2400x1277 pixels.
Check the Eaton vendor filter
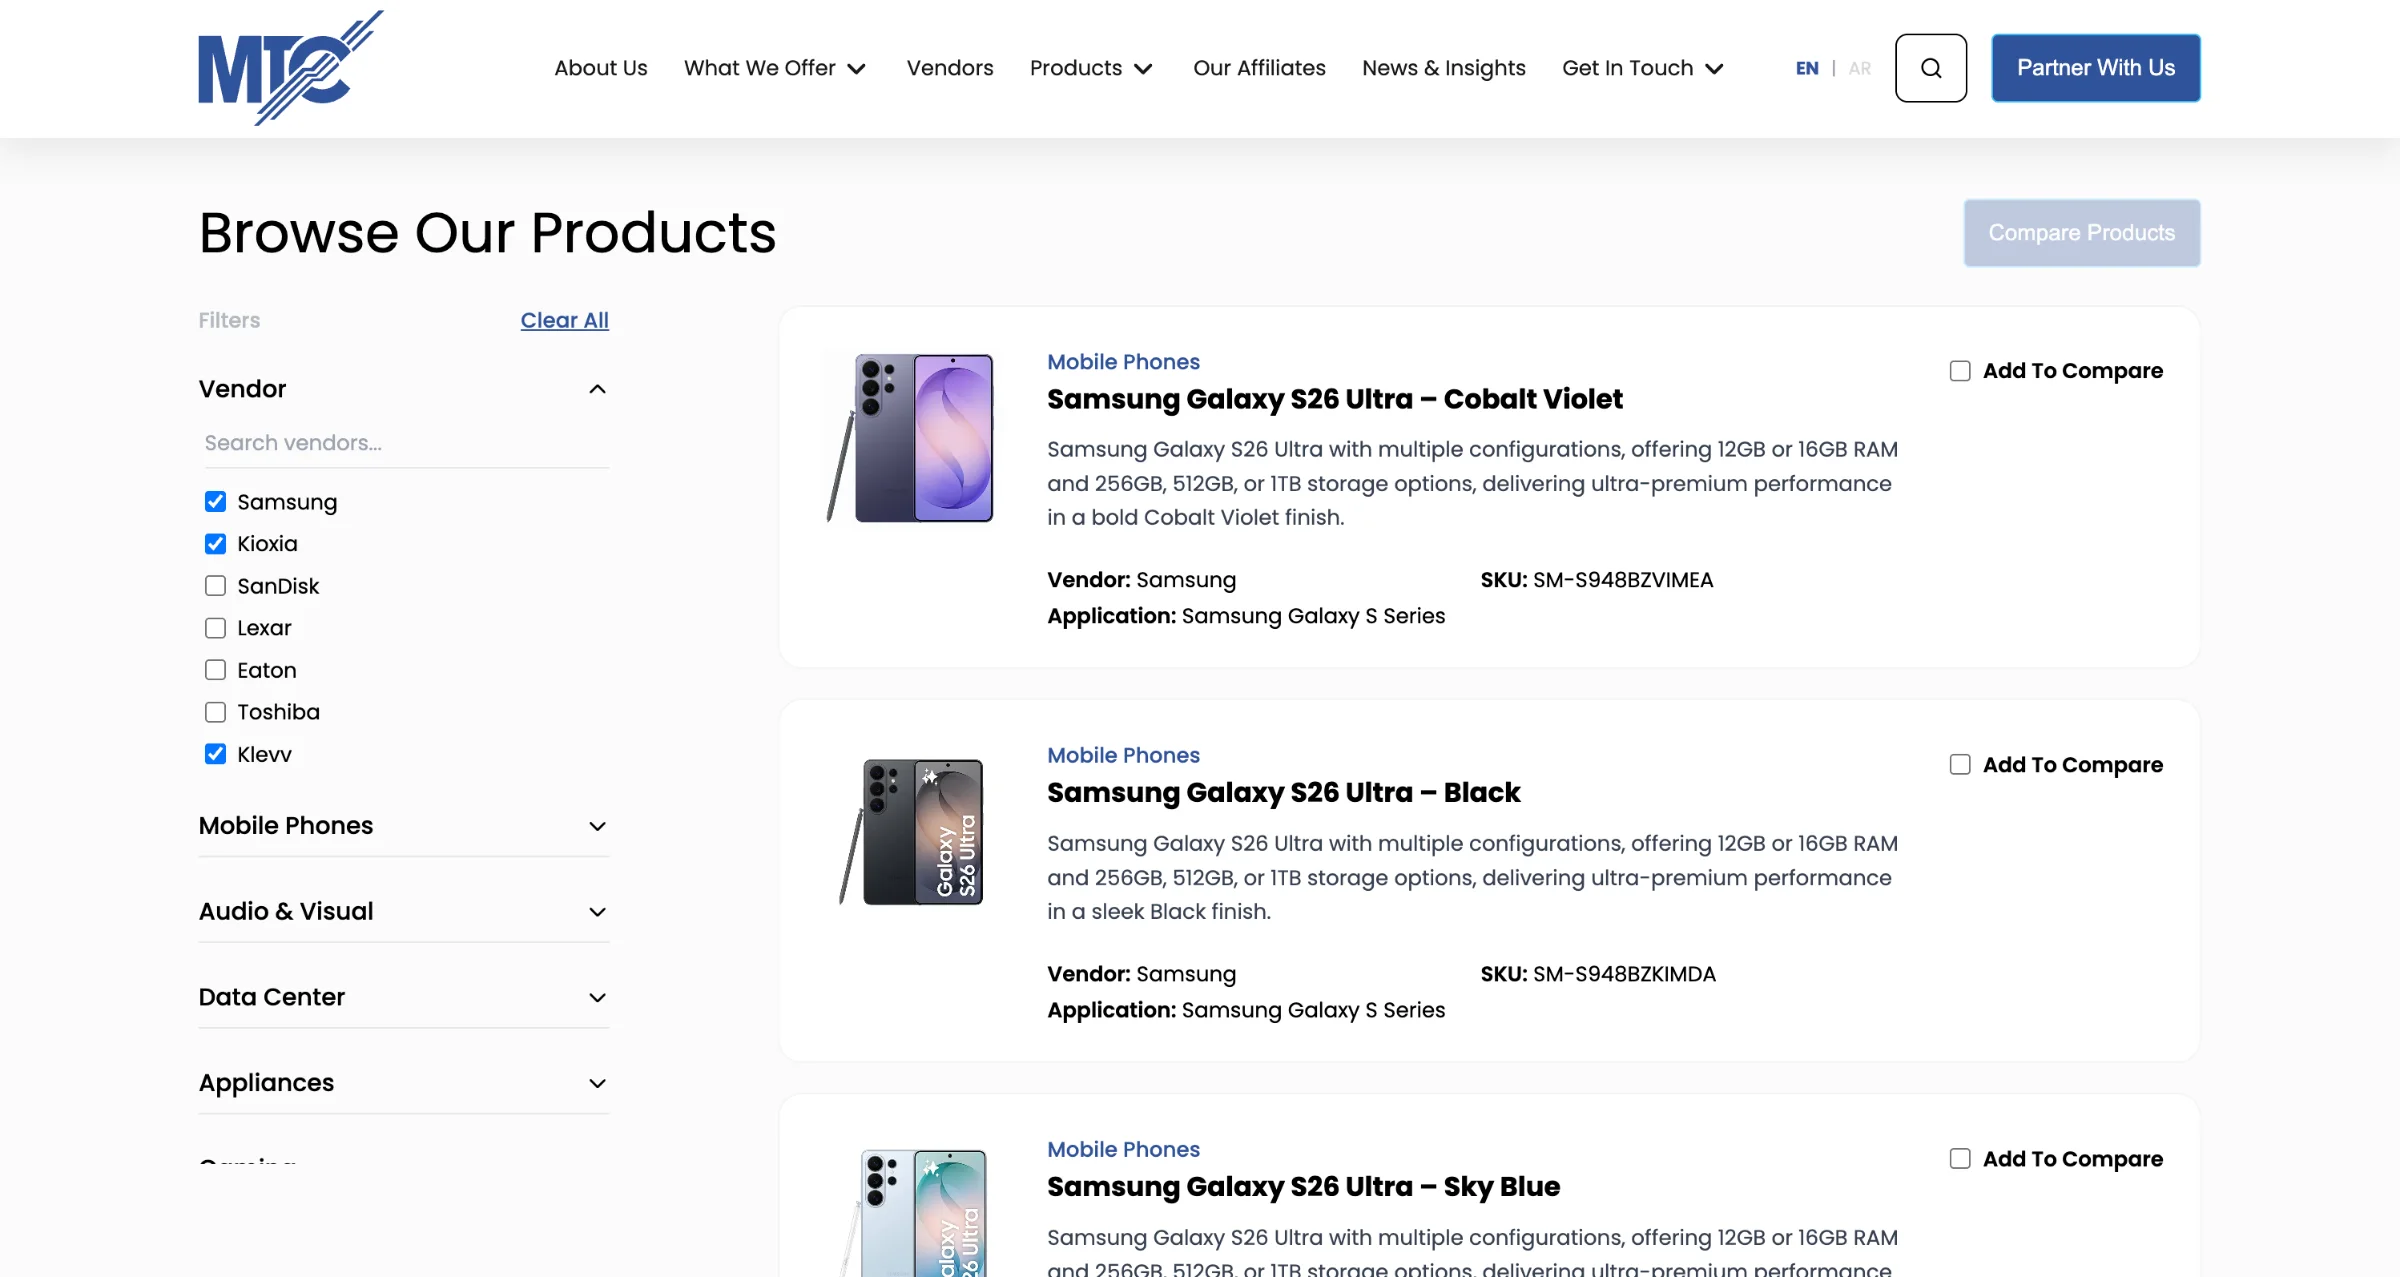point(215,669)
